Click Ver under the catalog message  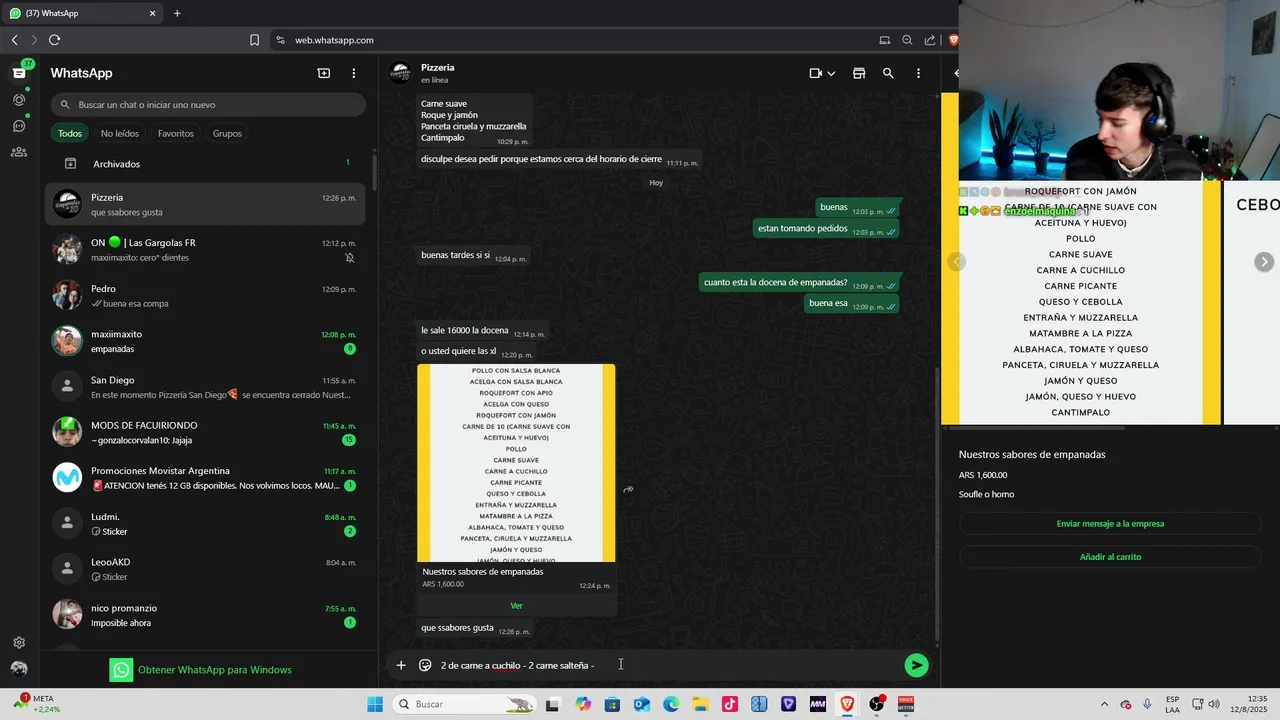click(x=516, y=606)
